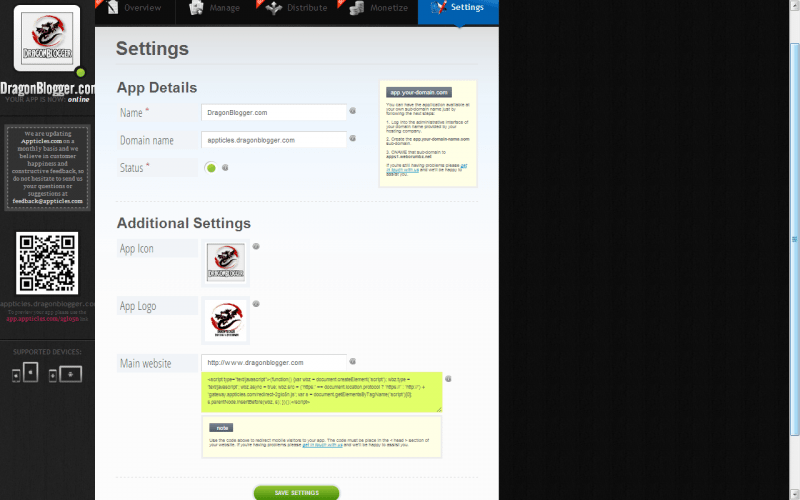The height and width of the screenshot is (500, 800).
Task: Click the feedback@appticles.com email
Action: click(x=47, y=201)
